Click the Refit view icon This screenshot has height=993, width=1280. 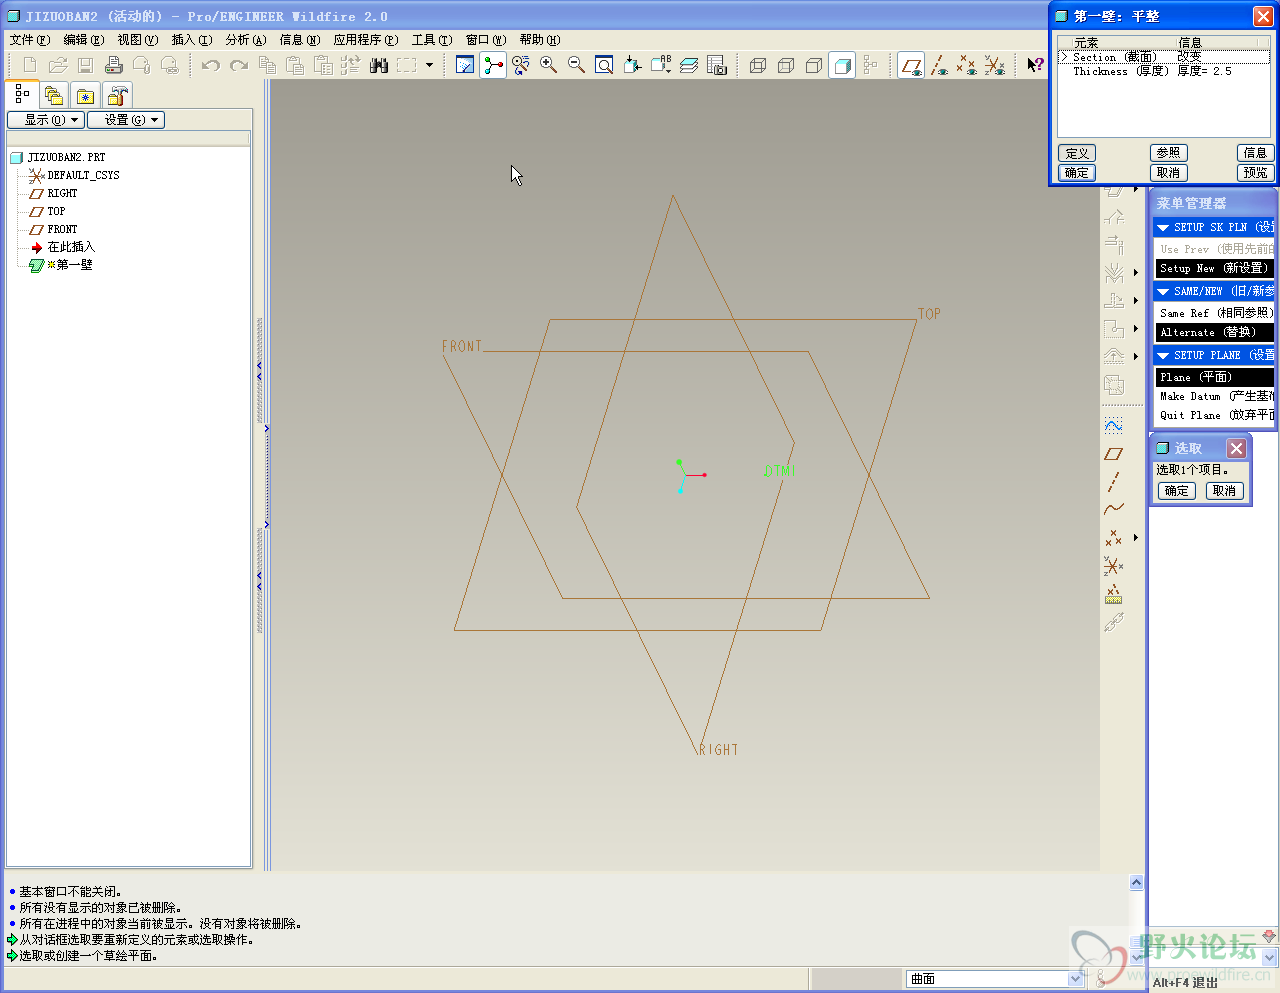point(605,65)
